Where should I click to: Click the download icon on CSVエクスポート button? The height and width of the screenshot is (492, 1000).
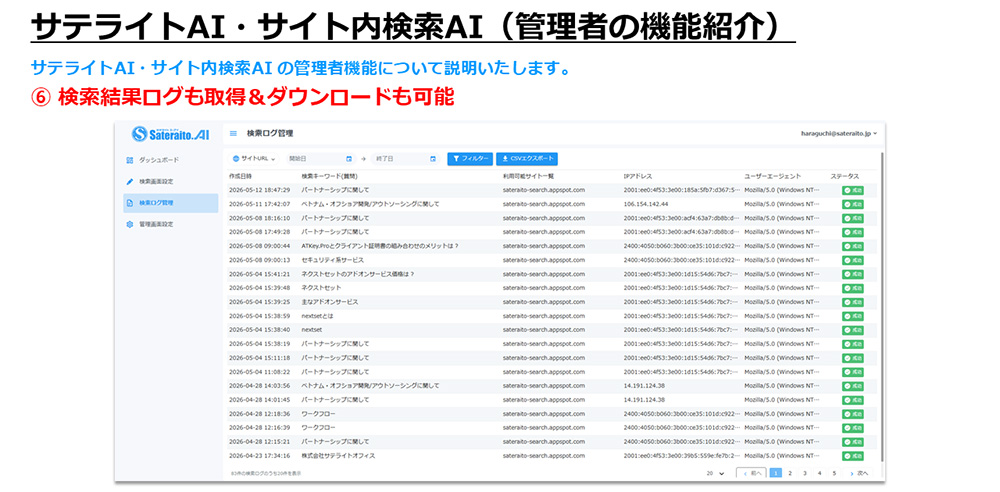click(505, 158)
